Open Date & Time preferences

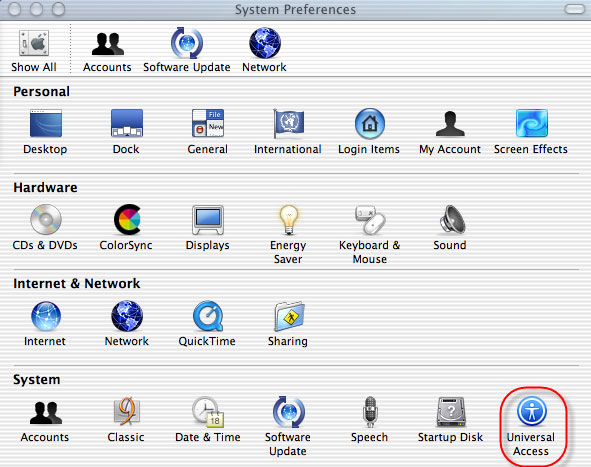coord(208,412)
